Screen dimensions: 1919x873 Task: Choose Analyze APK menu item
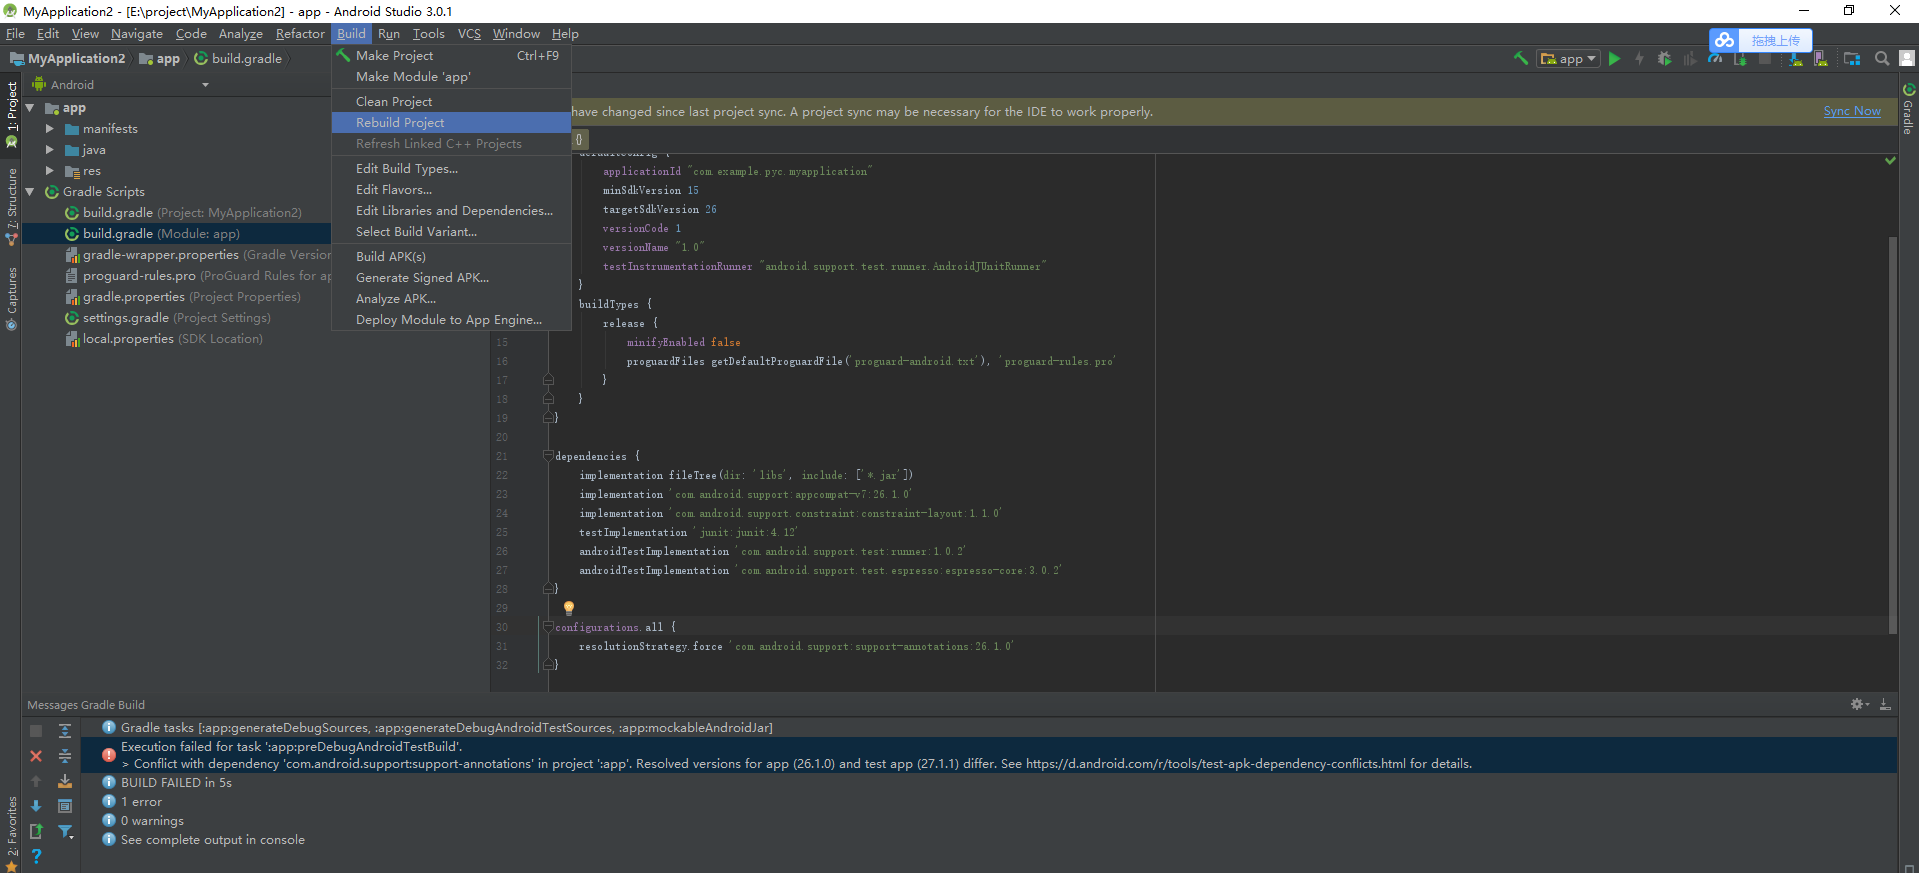point(451,299)
